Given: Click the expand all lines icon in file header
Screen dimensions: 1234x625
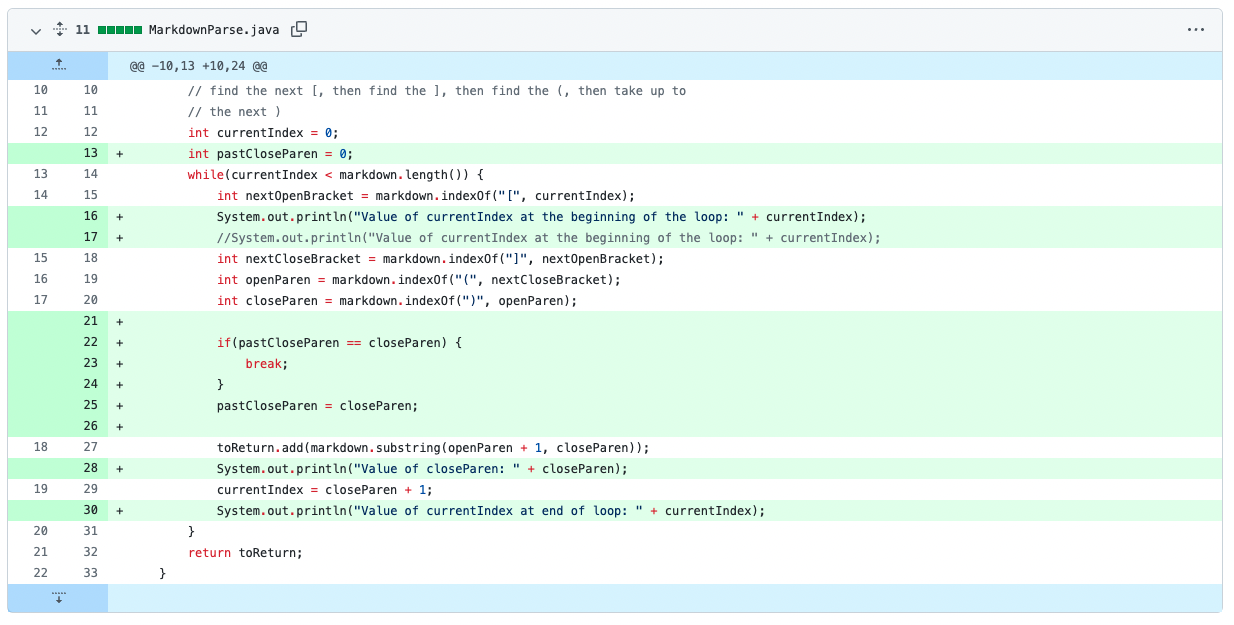Looking at the screenshot, I should pos(60,30).
